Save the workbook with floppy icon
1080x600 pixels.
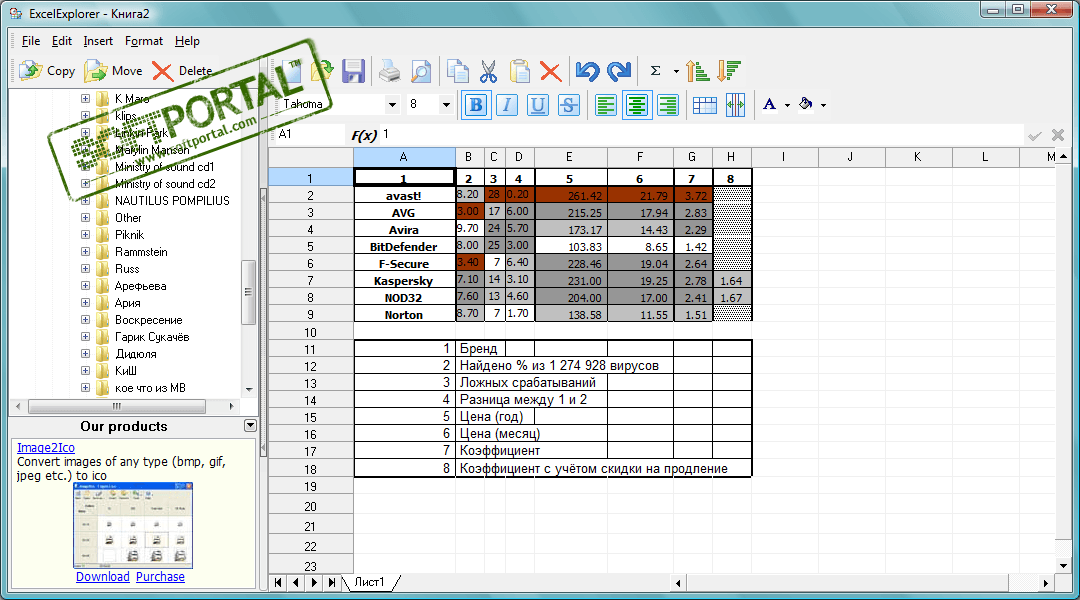(353, 70)
